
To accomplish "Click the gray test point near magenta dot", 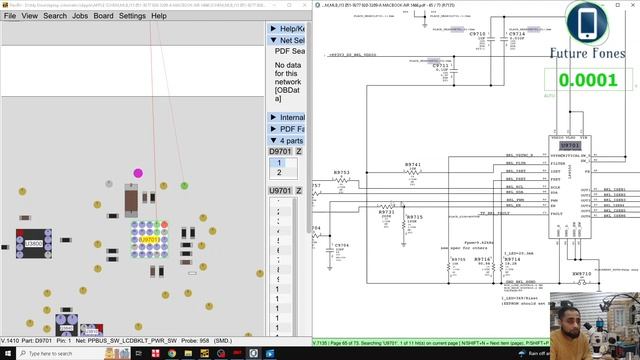I will click(x=109, y=184).
